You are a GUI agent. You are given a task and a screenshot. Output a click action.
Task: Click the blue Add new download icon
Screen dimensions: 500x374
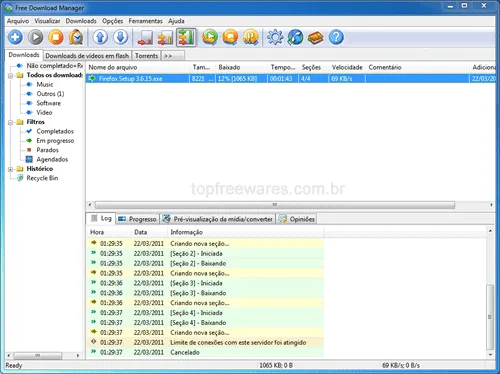click(15, 37)
